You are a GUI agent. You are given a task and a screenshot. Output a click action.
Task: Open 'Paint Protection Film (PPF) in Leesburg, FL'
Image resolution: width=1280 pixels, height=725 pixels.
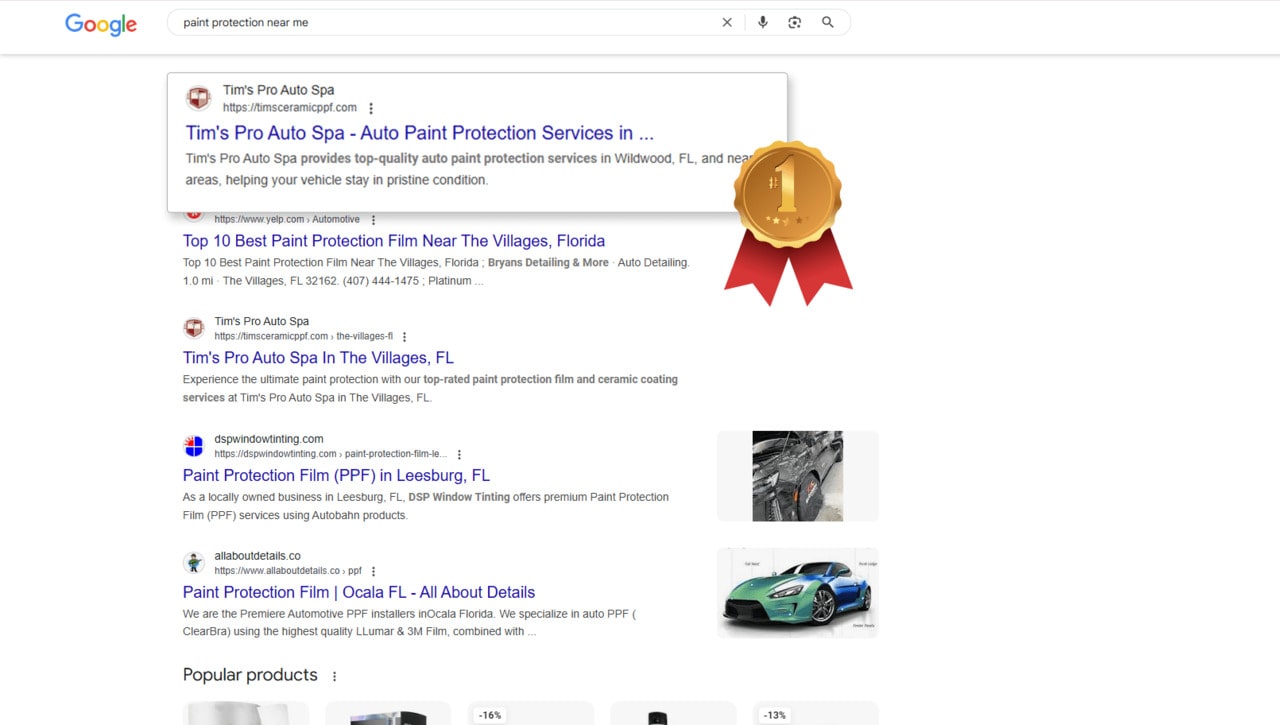point(336,476)
